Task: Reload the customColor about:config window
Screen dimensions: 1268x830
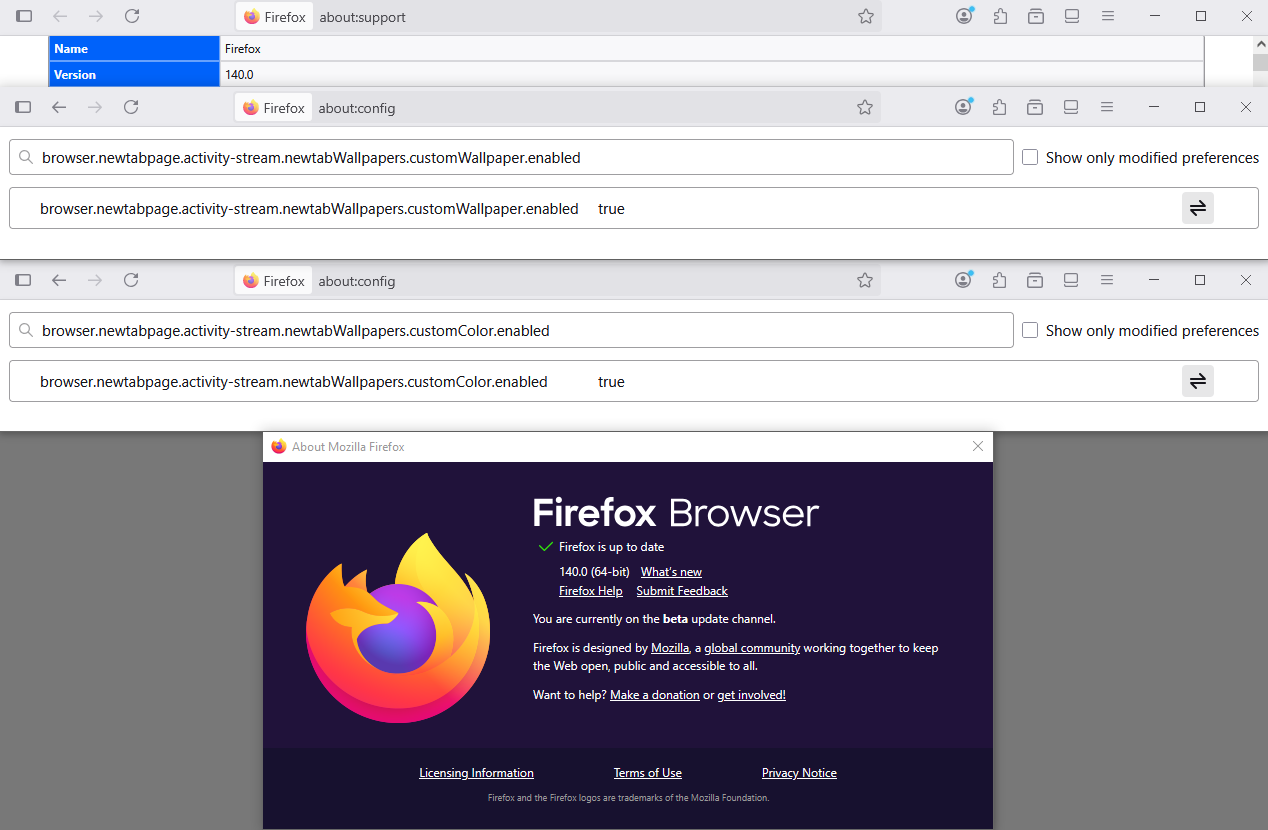Action: pos(131,280)
